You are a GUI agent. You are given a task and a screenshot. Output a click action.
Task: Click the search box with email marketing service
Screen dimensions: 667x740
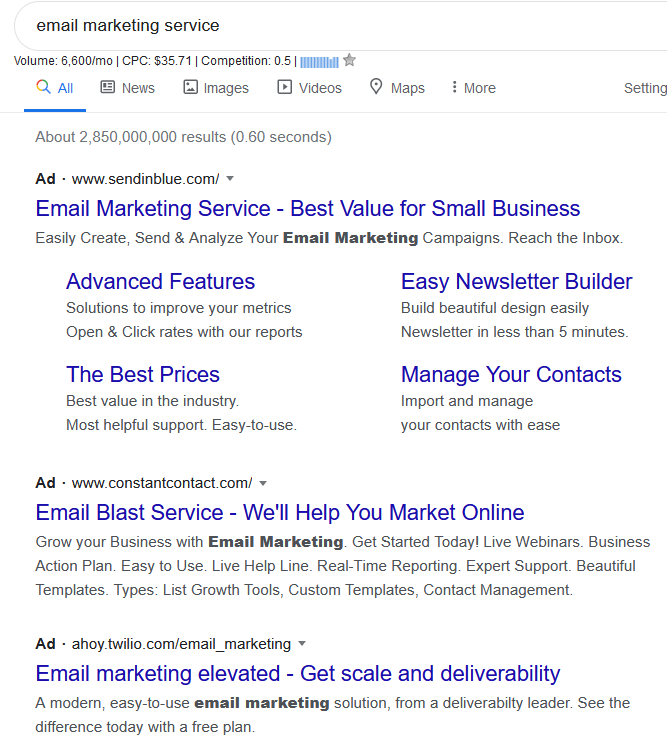tap(300, 25)
